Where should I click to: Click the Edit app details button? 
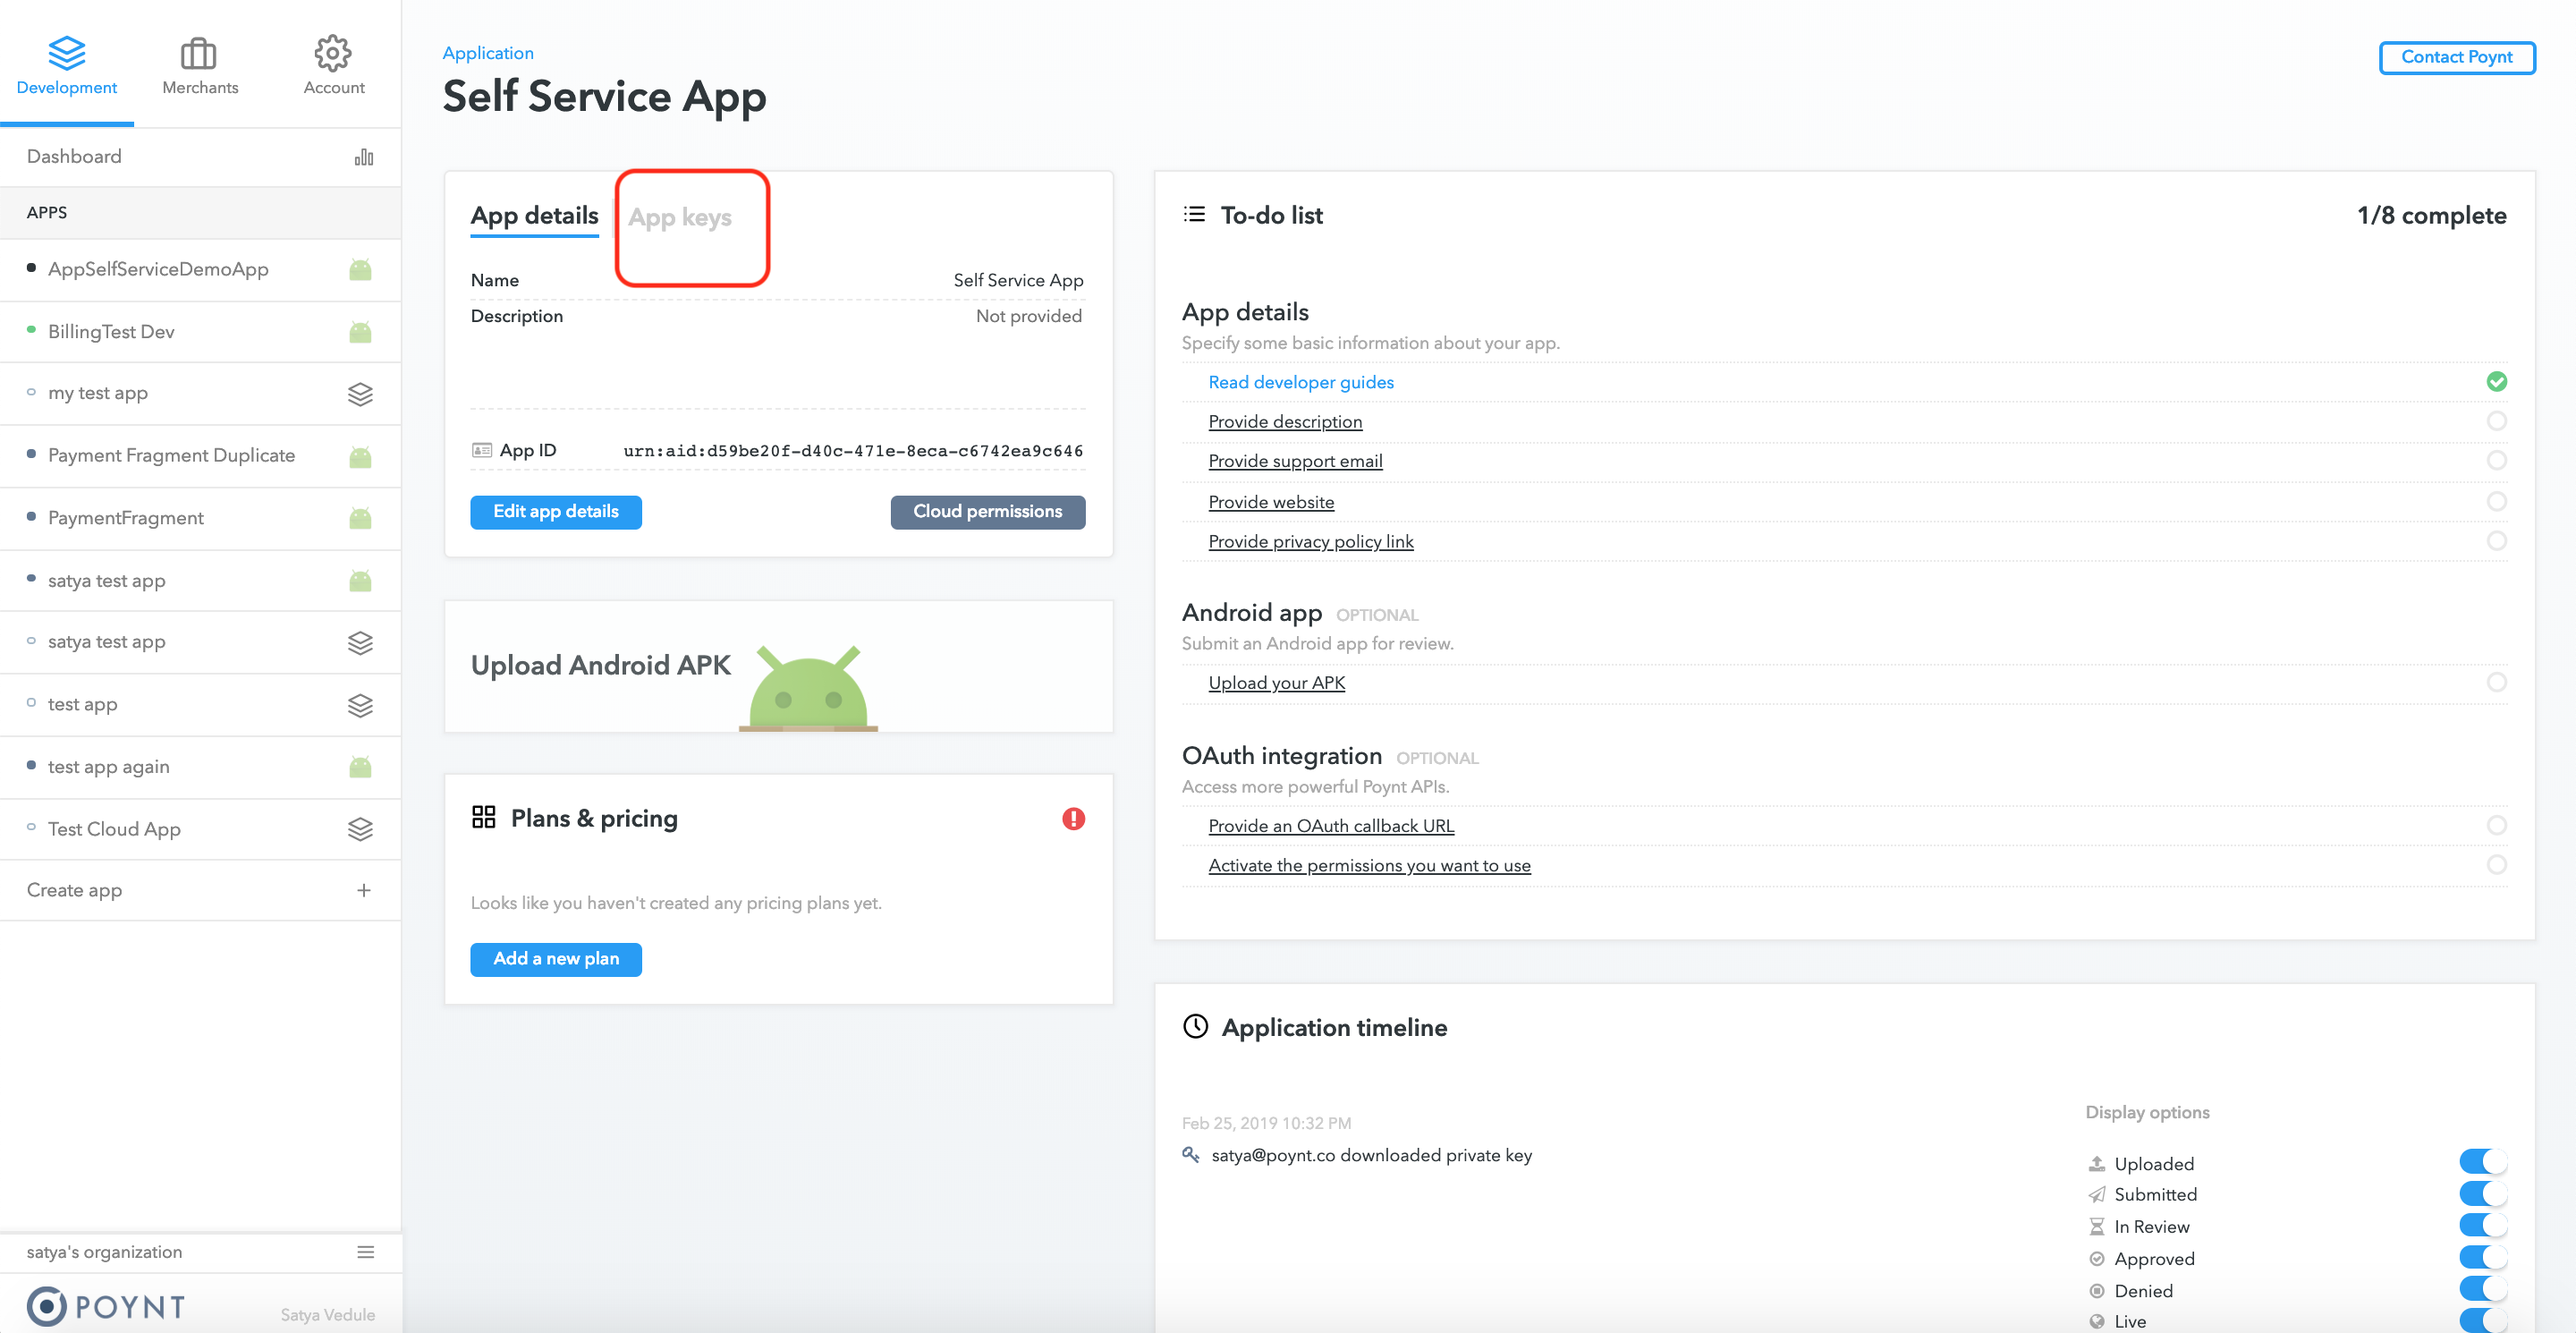pos(556,512)
